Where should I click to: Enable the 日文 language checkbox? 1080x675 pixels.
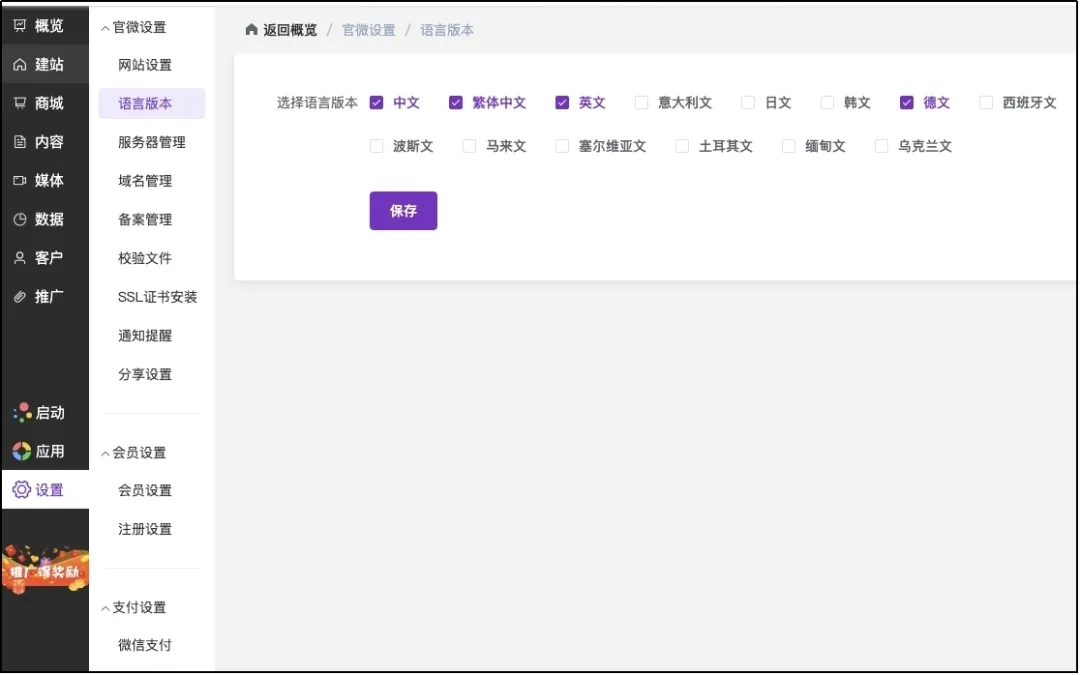coord(748,102)
